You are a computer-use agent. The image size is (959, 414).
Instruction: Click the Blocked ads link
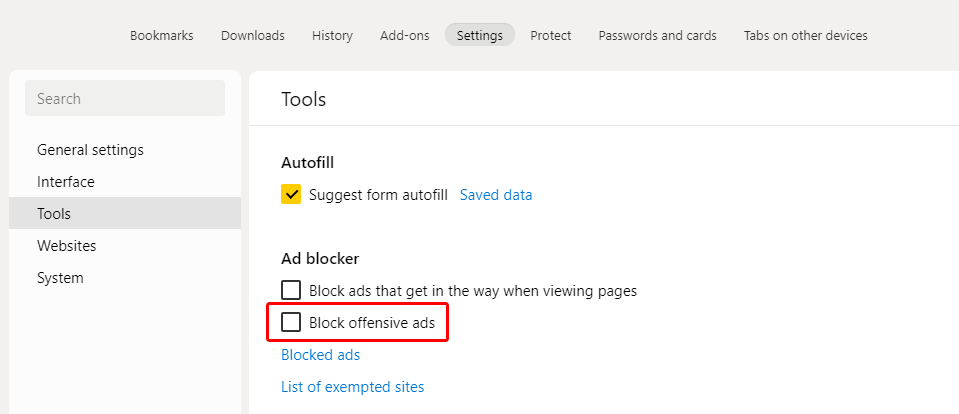[320, 355]
